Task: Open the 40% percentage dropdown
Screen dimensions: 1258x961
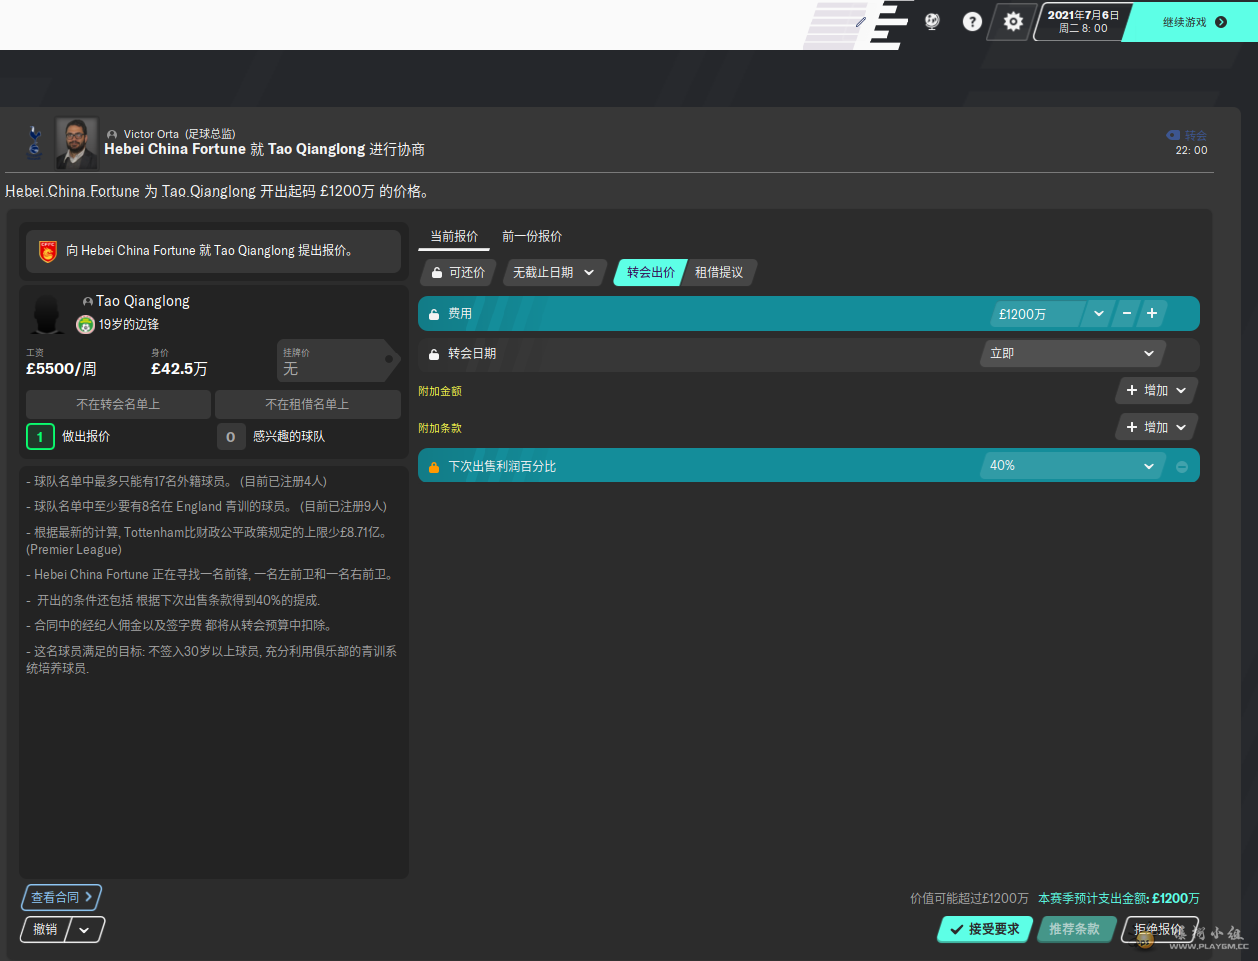Action: point(1073,465)
